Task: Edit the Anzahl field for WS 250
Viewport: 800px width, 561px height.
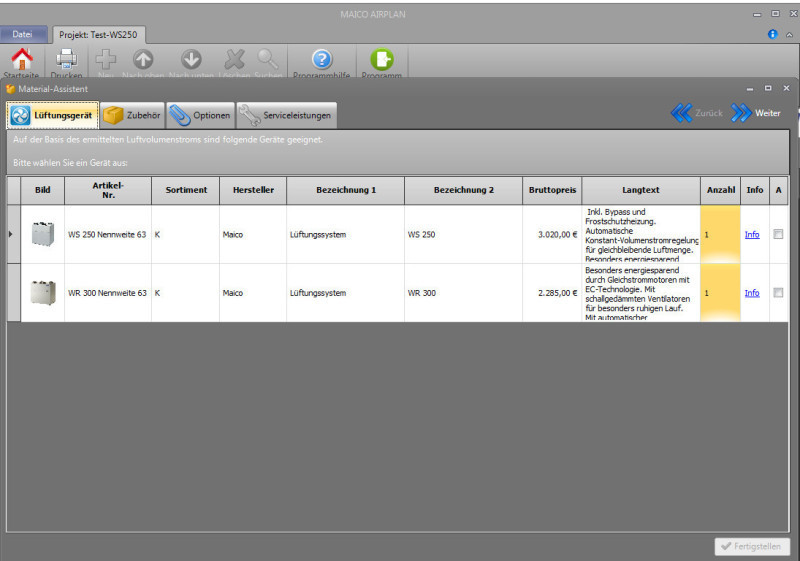Action: click(720, 235)
